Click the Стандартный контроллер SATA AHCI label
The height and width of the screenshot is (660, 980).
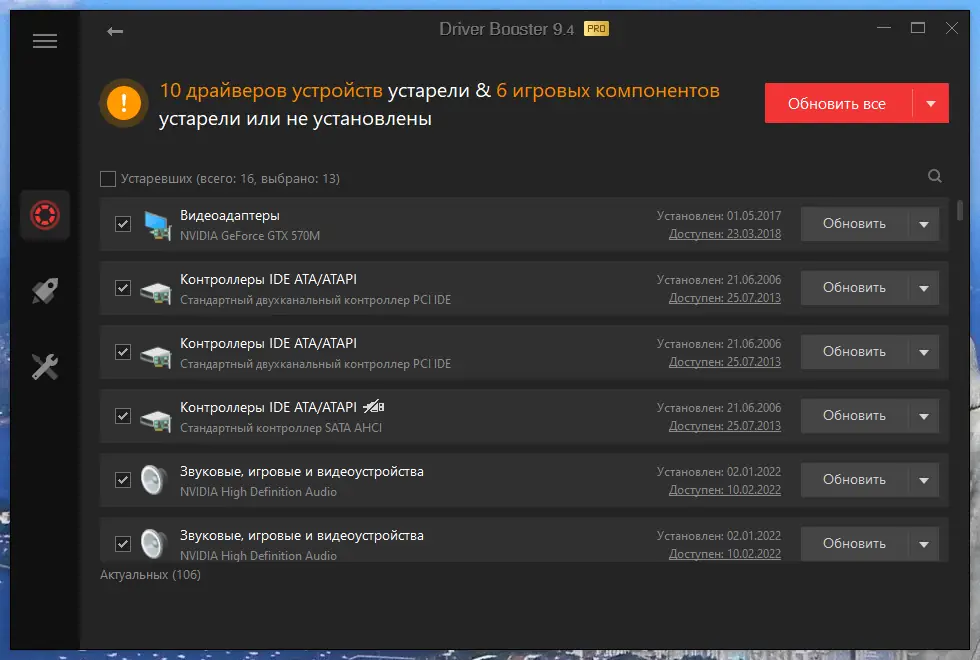tap(281, 428)
